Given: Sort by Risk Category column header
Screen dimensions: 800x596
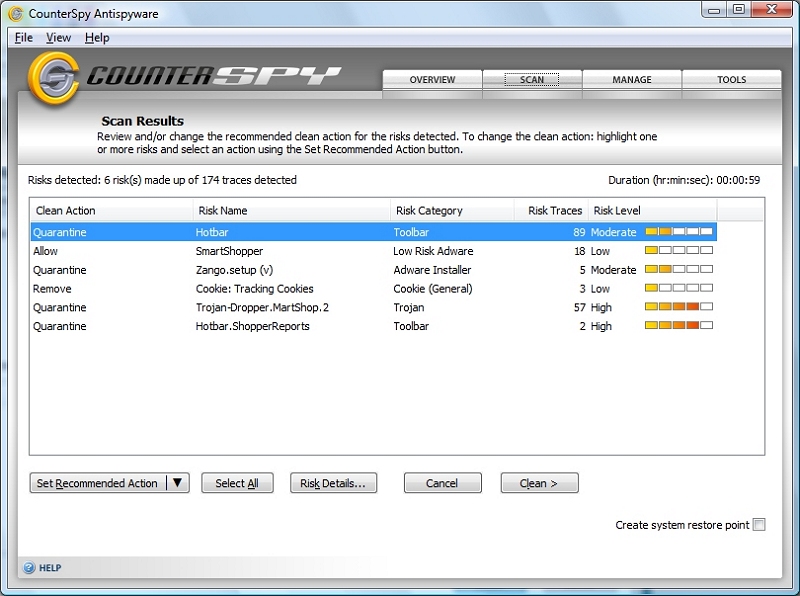Looking at the screenshot, I should coord(452,210).
